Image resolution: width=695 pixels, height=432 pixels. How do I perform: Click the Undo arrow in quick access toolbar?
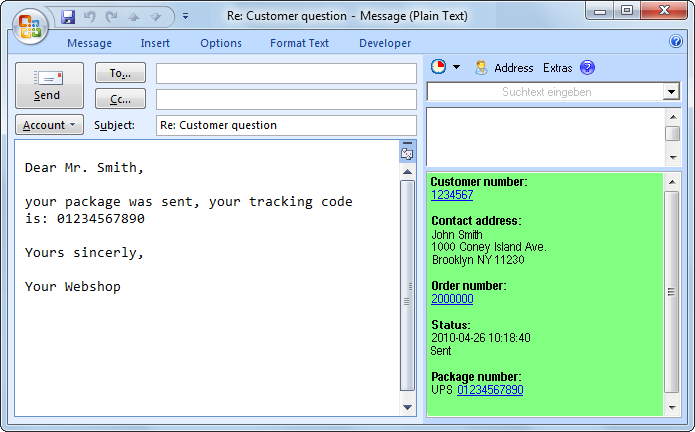point(88,17)
